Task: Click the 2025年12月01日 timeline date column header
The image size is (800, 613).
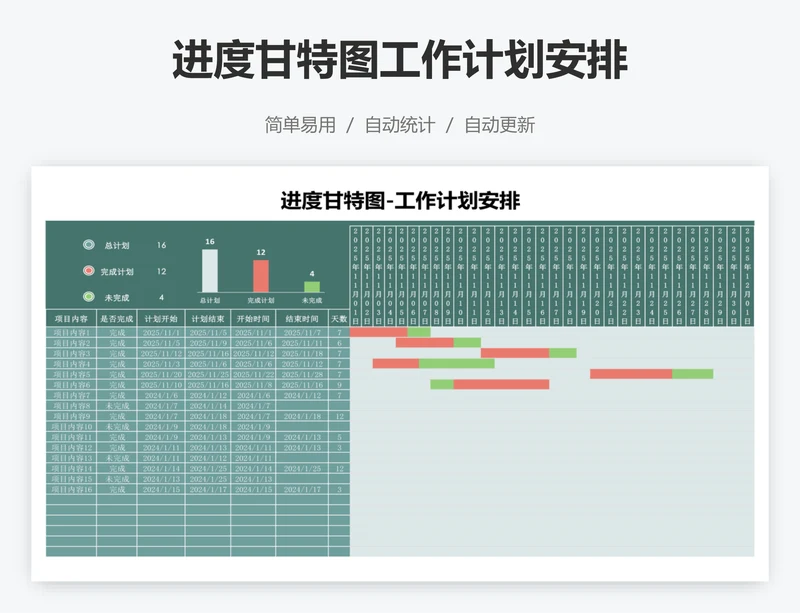Action: point(747,276)
